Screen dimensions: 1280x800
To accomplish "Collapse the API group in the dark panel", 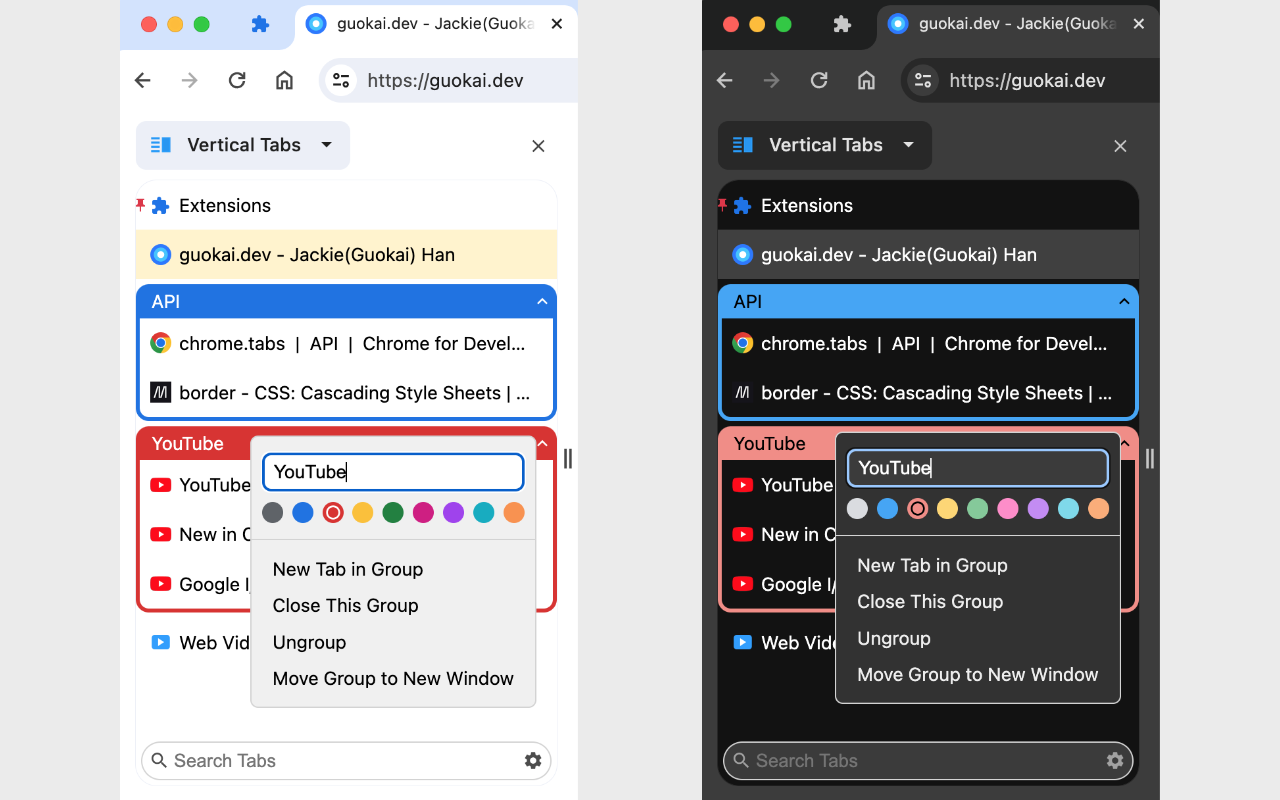I will coord(1124,302).
